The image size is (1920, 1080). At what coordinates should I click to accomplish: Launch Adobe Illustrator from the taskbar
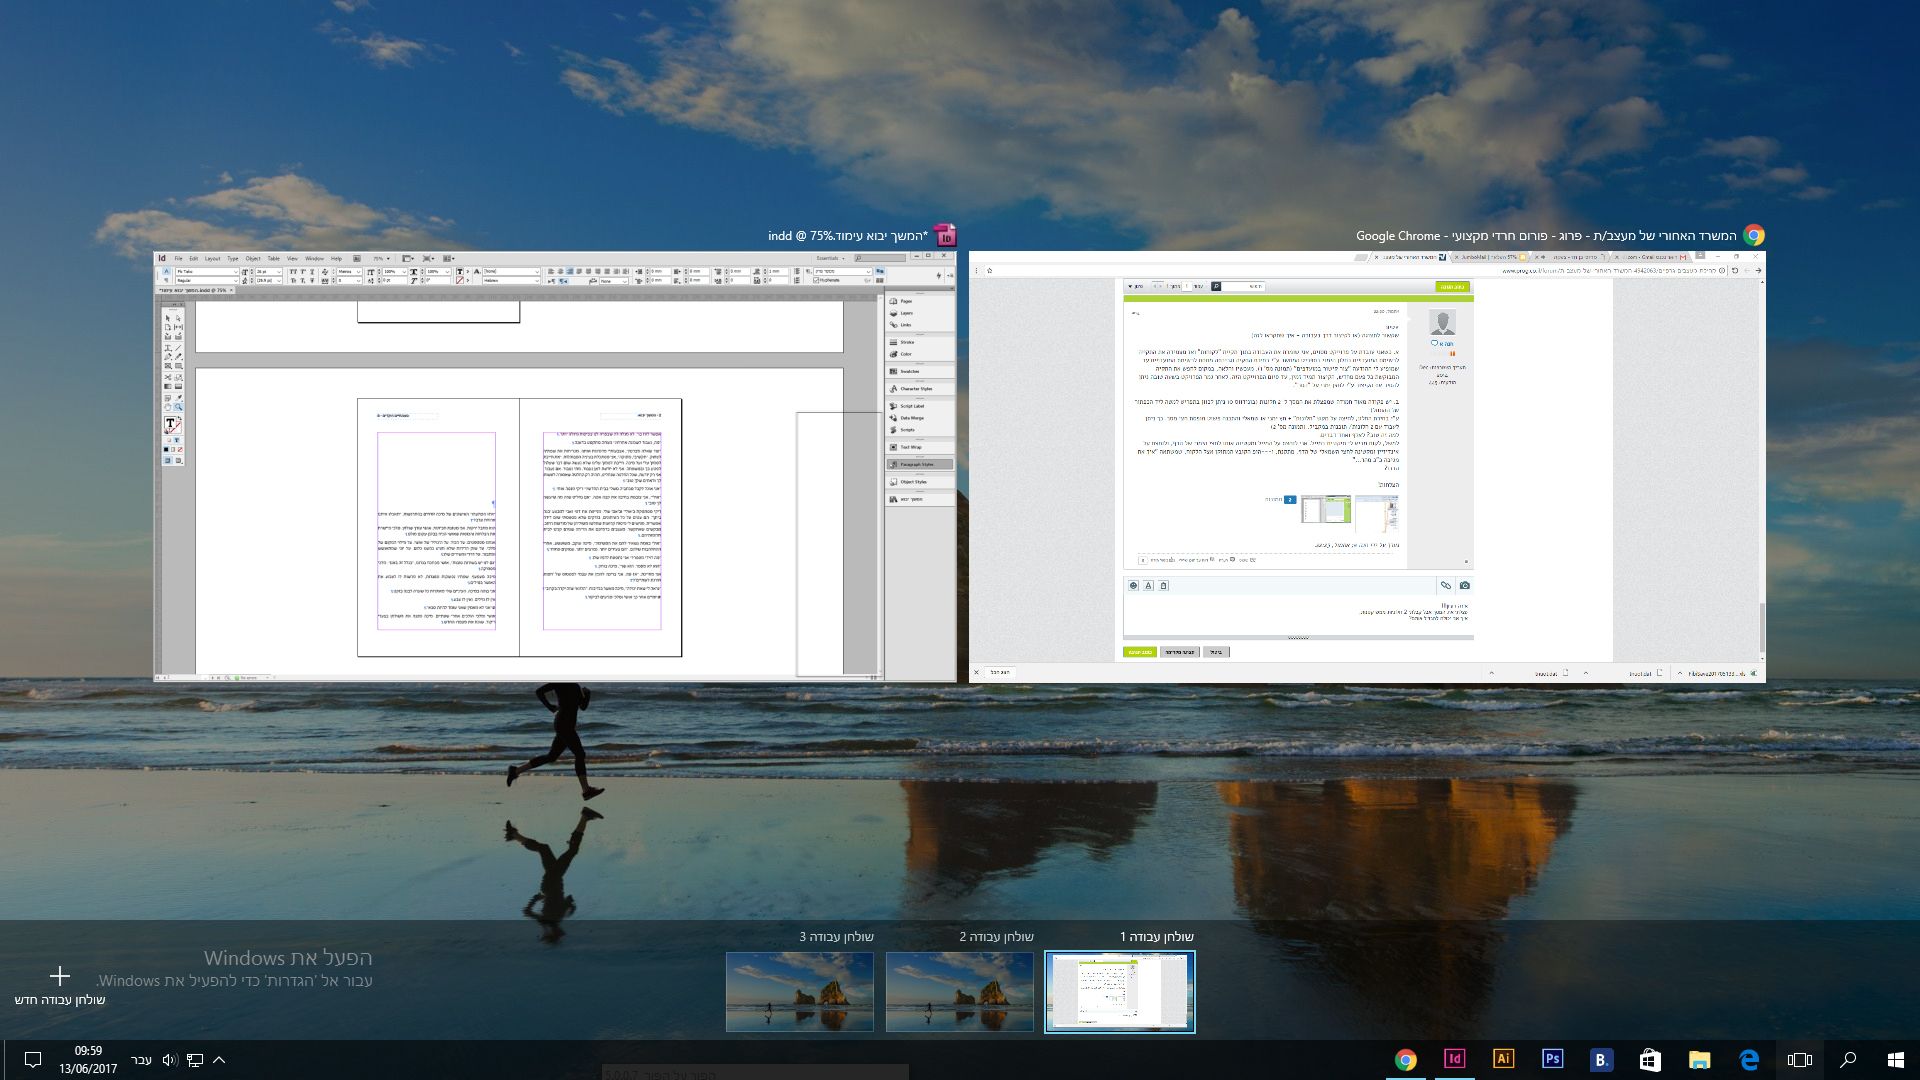[1503, 1060]
